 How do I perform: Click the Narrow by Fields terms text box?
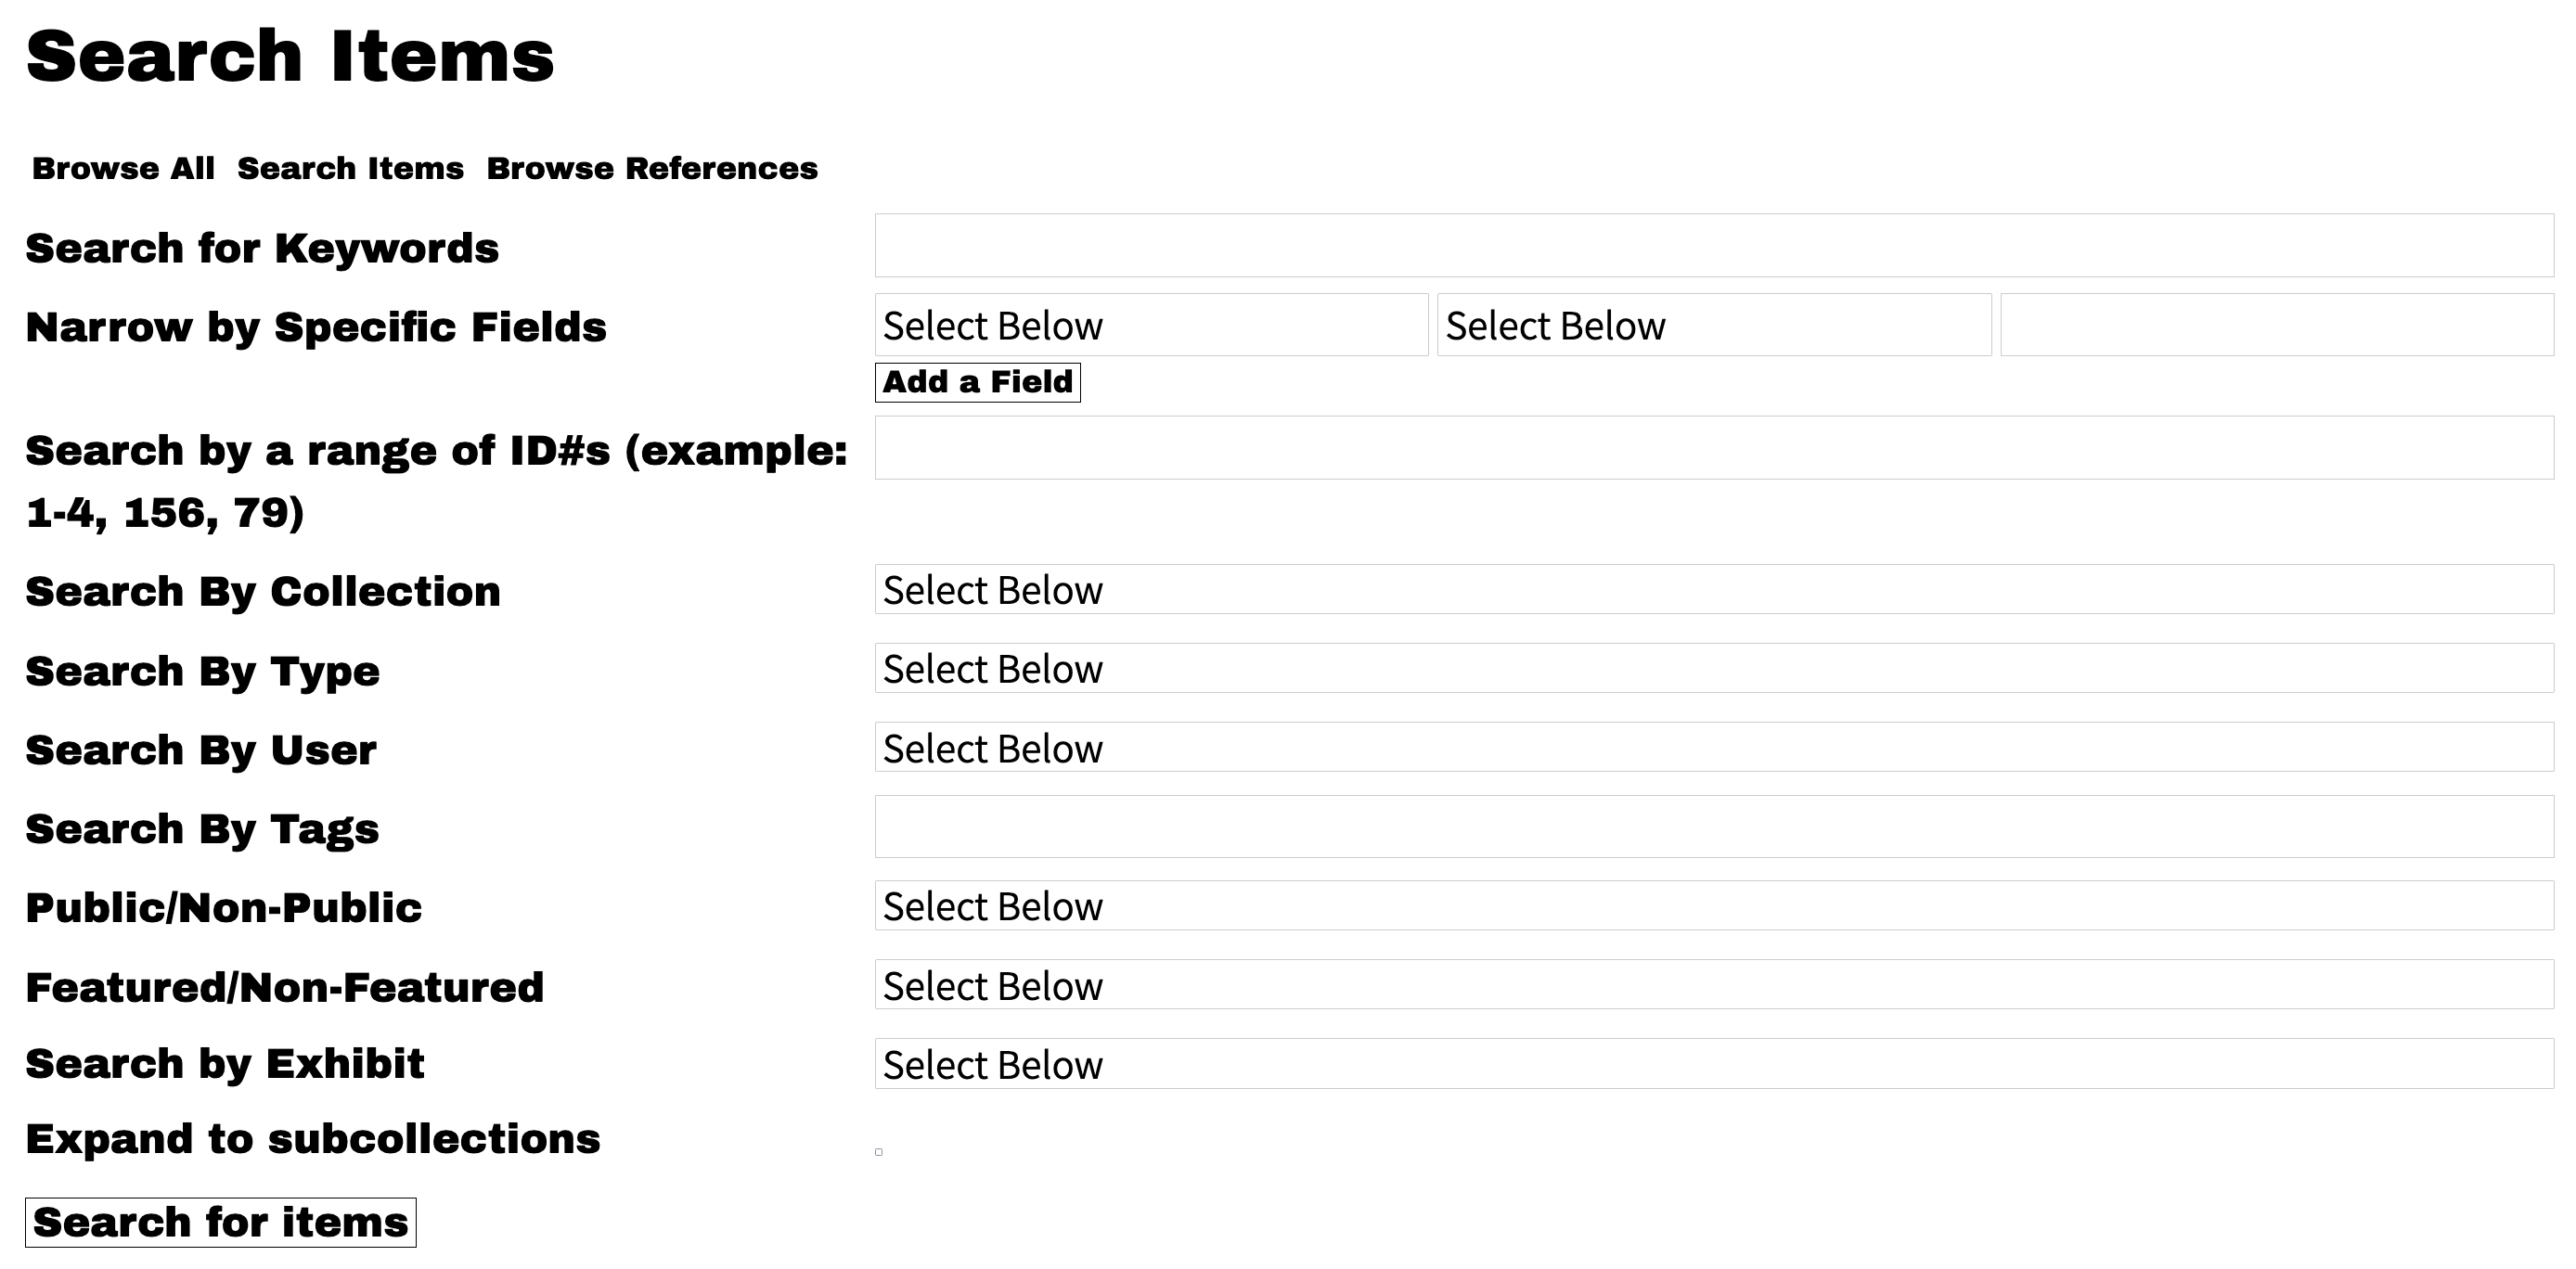pyautogui.click(x=2277, y=325)
